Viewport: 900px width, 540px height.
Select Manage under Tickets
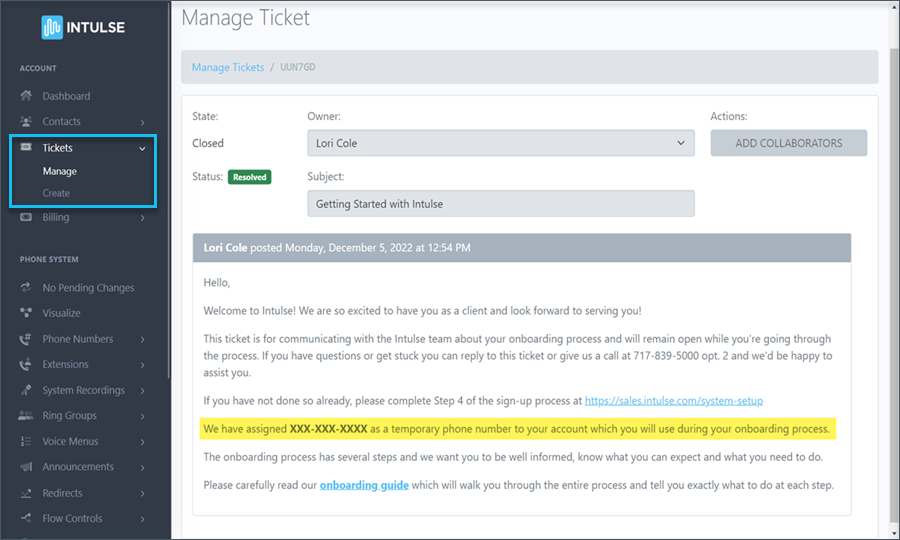tap(60, 171)
